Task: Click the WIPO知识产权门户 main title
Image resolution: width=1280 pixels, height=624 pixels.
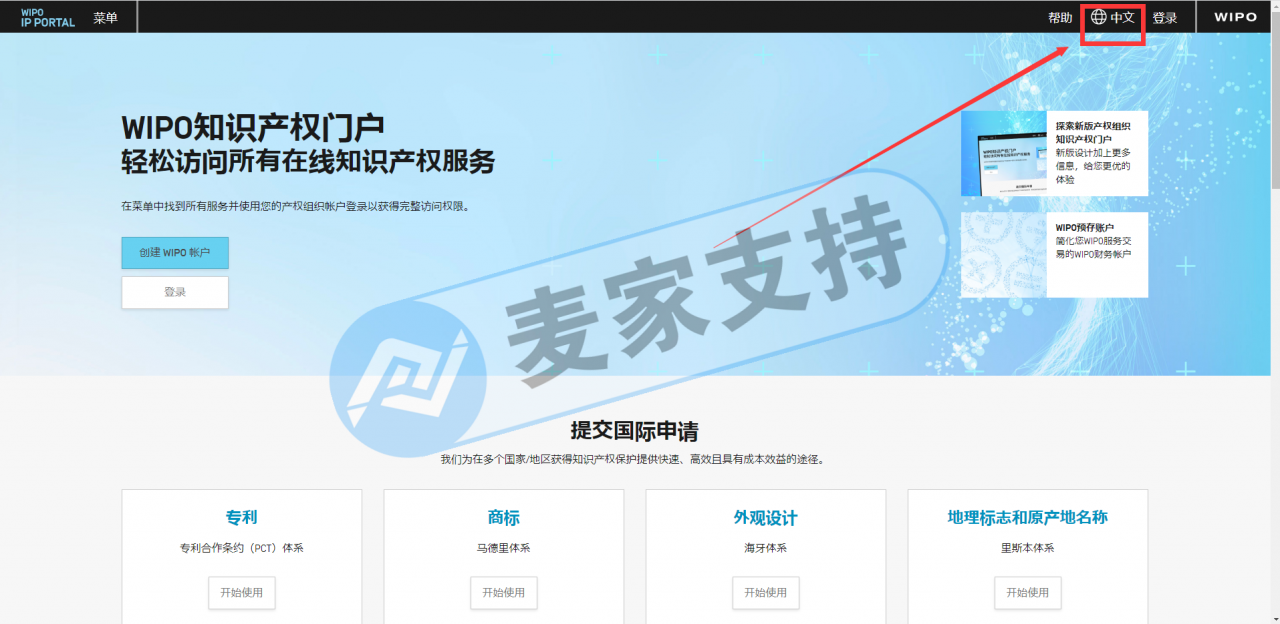Action: click(x=253, y=128)
